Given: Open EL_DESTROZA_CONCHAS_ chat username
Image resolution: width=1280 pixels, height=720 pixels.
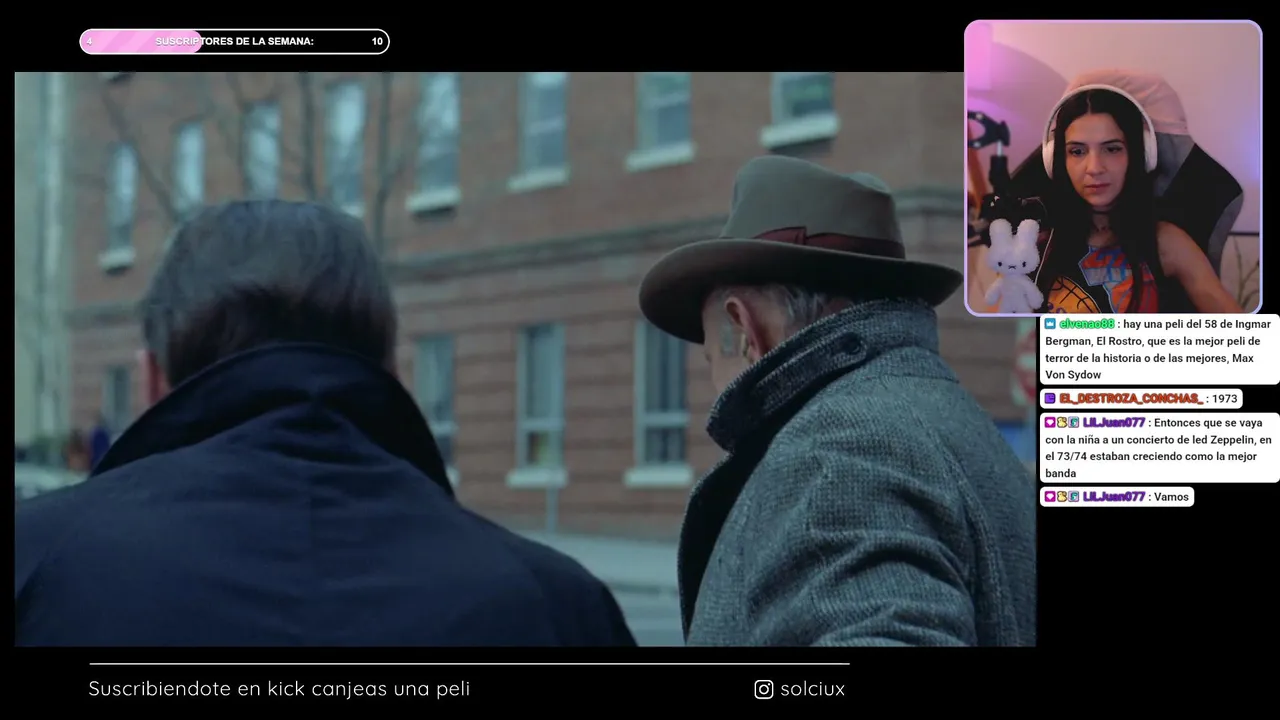Looking at the screenshot, I should (1131, 398).
